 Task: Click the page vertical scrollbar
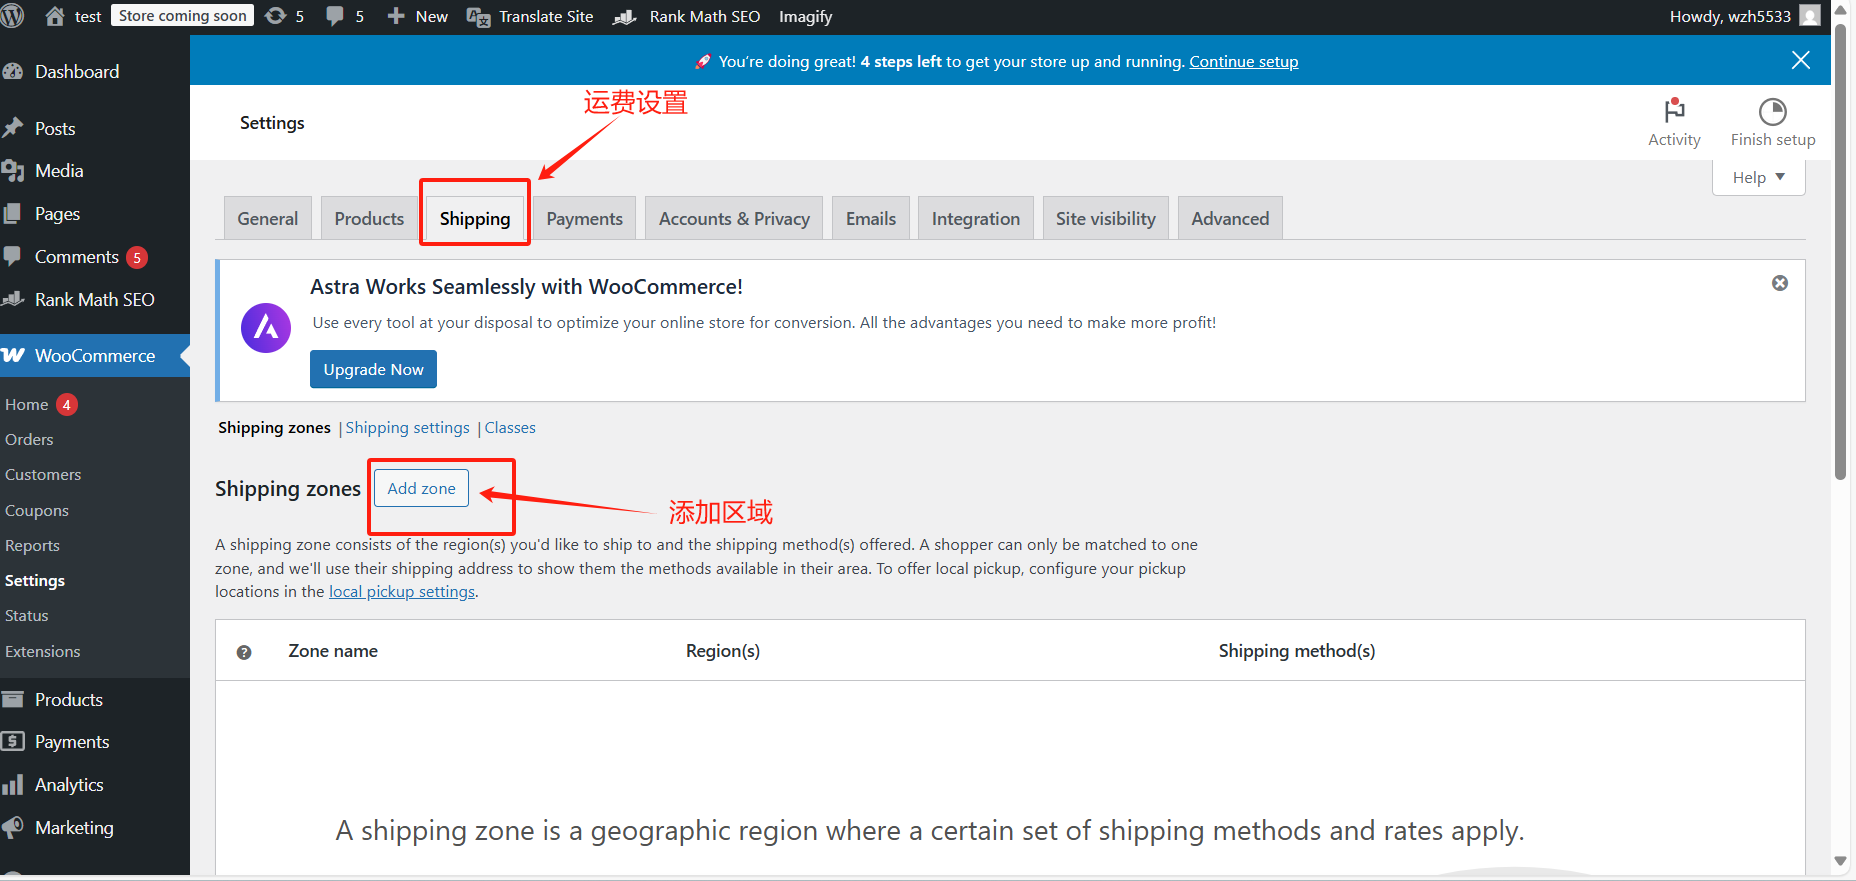[1840, 250]
